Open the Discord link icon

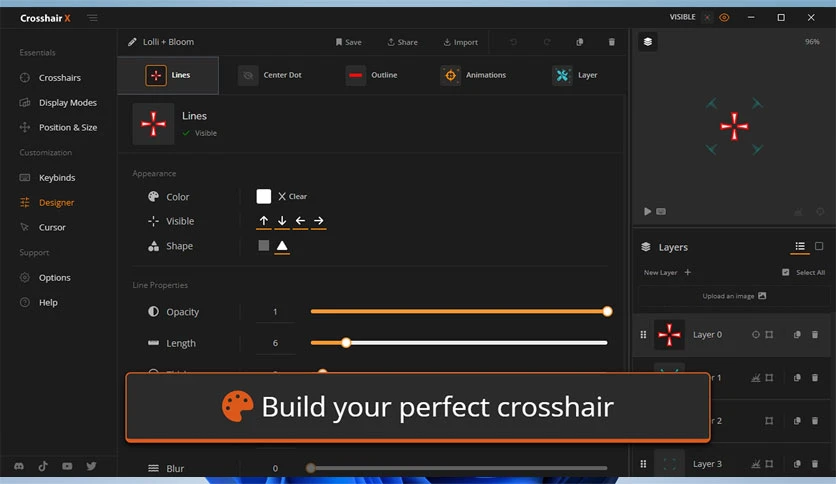click(x=19, y=466)
